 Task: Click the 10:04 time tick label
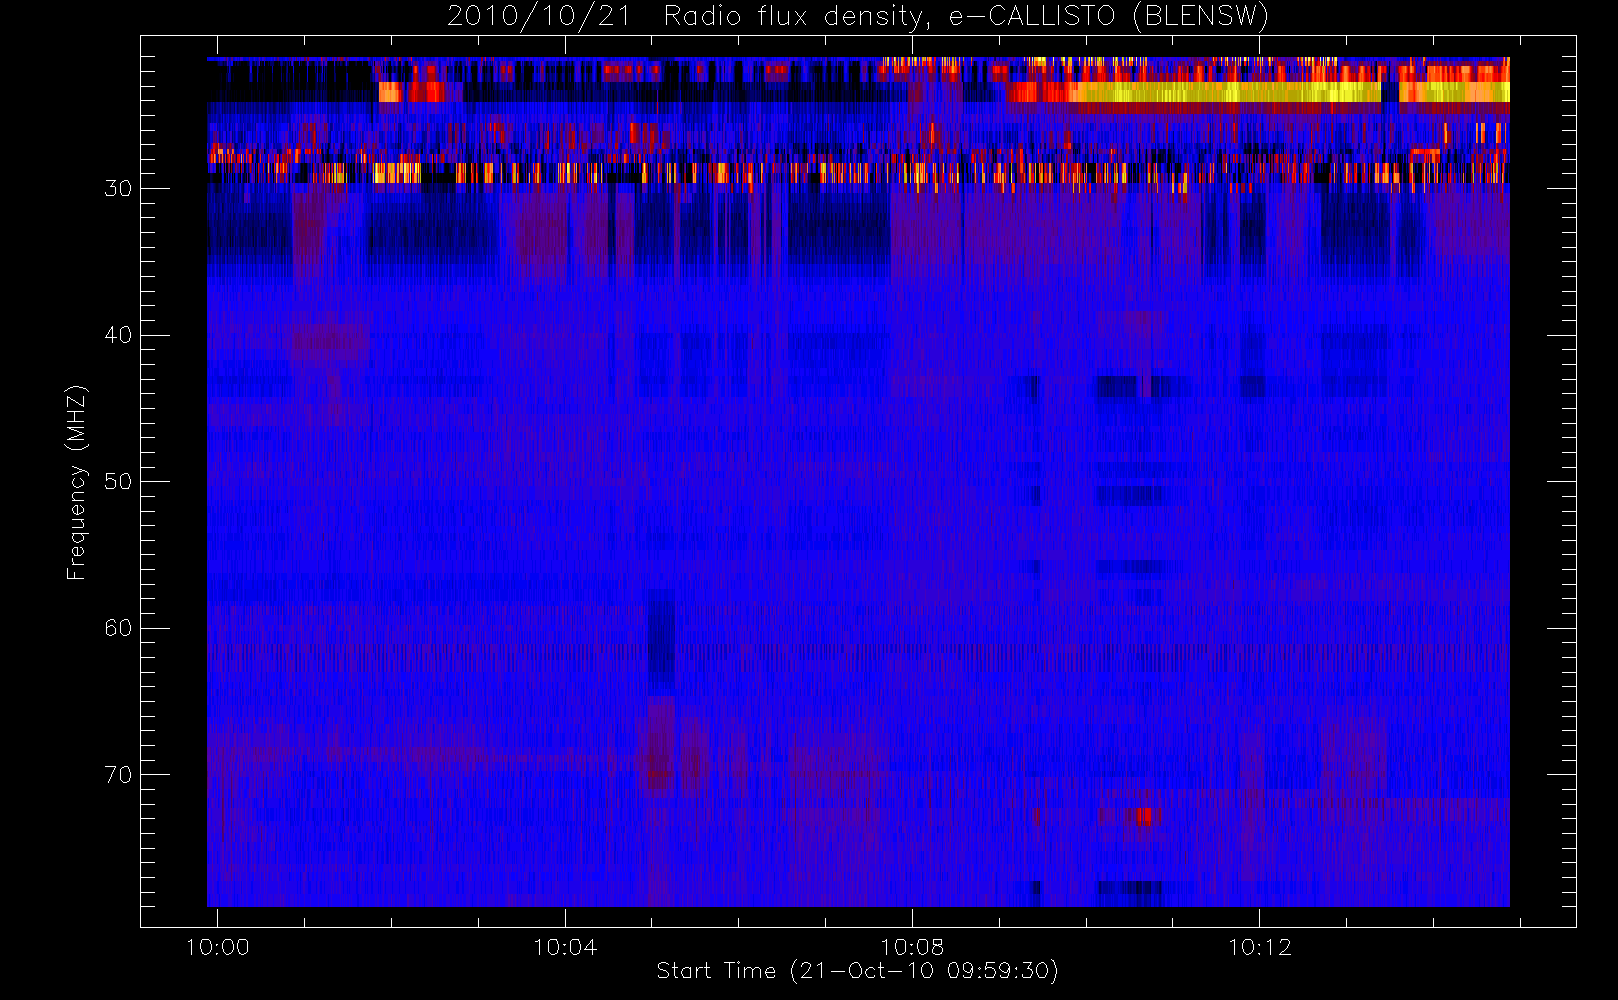point(565,947)
